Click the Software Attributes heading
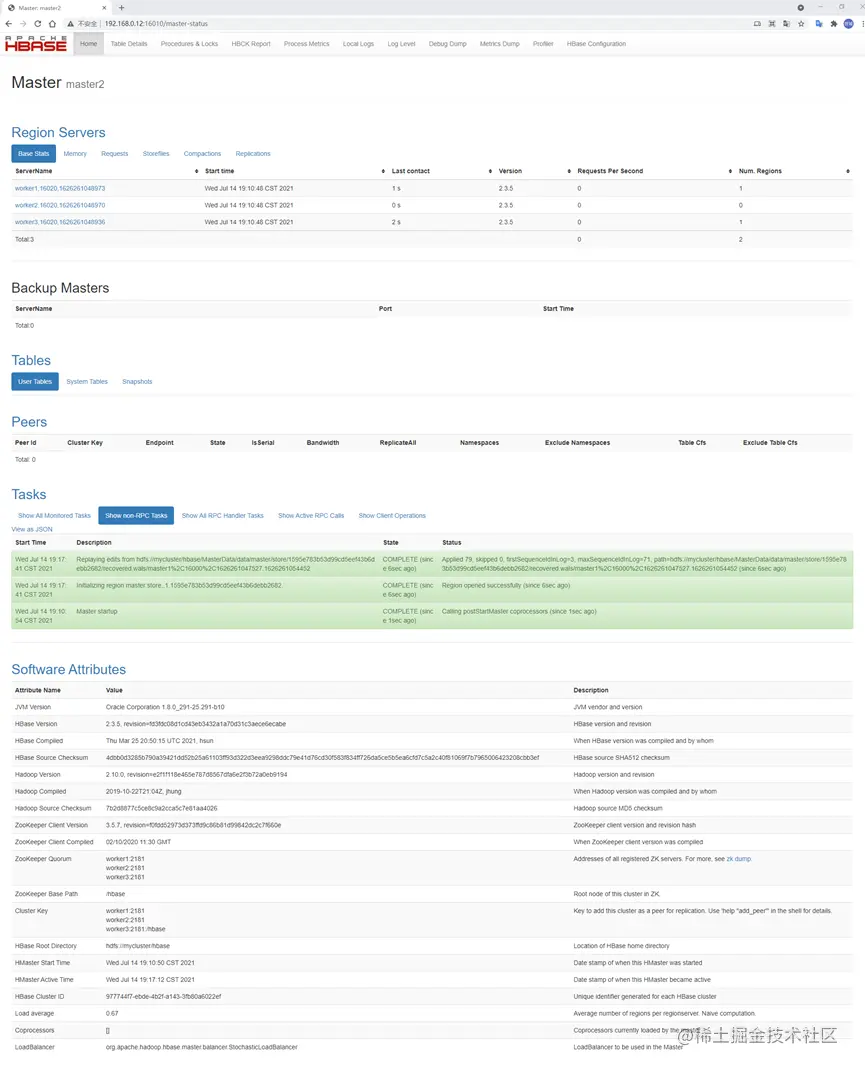Image resolution: width=865 pixels, height=1073 pixels. (68, 670)
